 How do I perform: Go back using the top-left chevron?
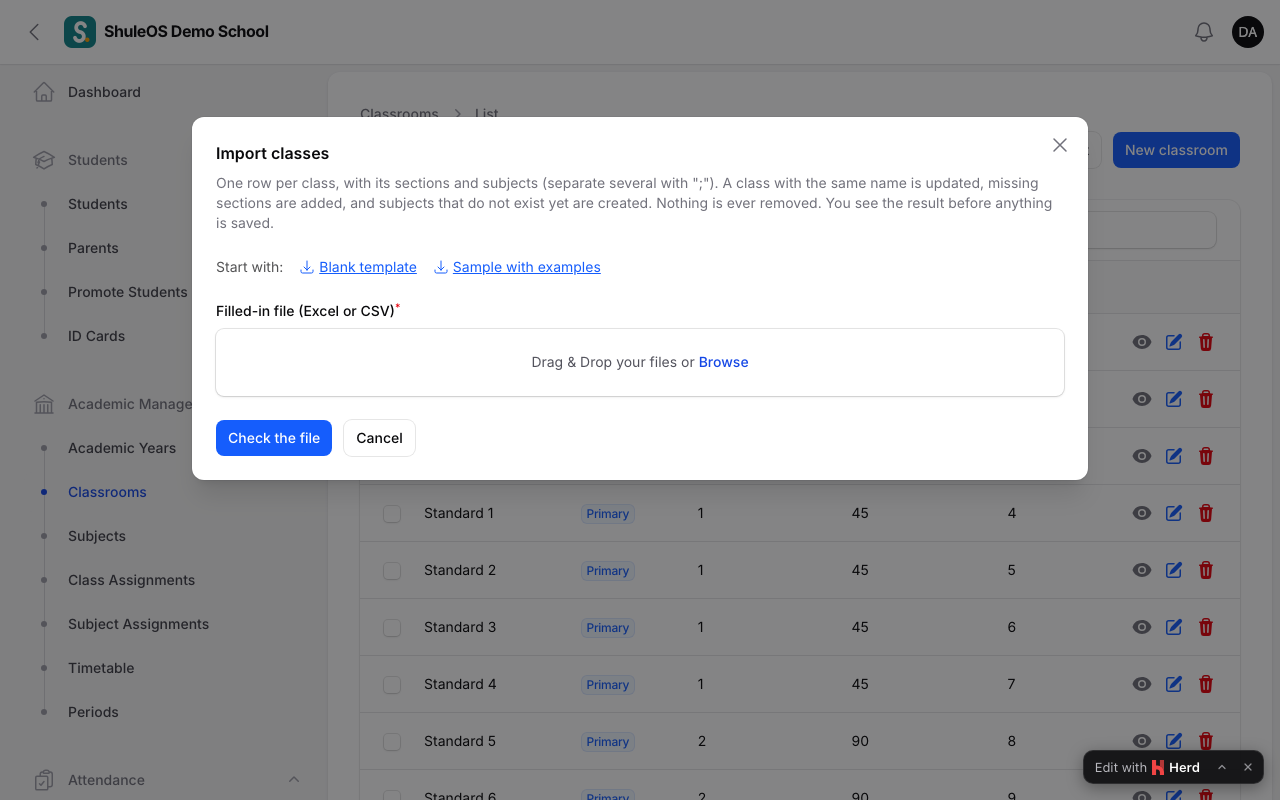[34, 32]
